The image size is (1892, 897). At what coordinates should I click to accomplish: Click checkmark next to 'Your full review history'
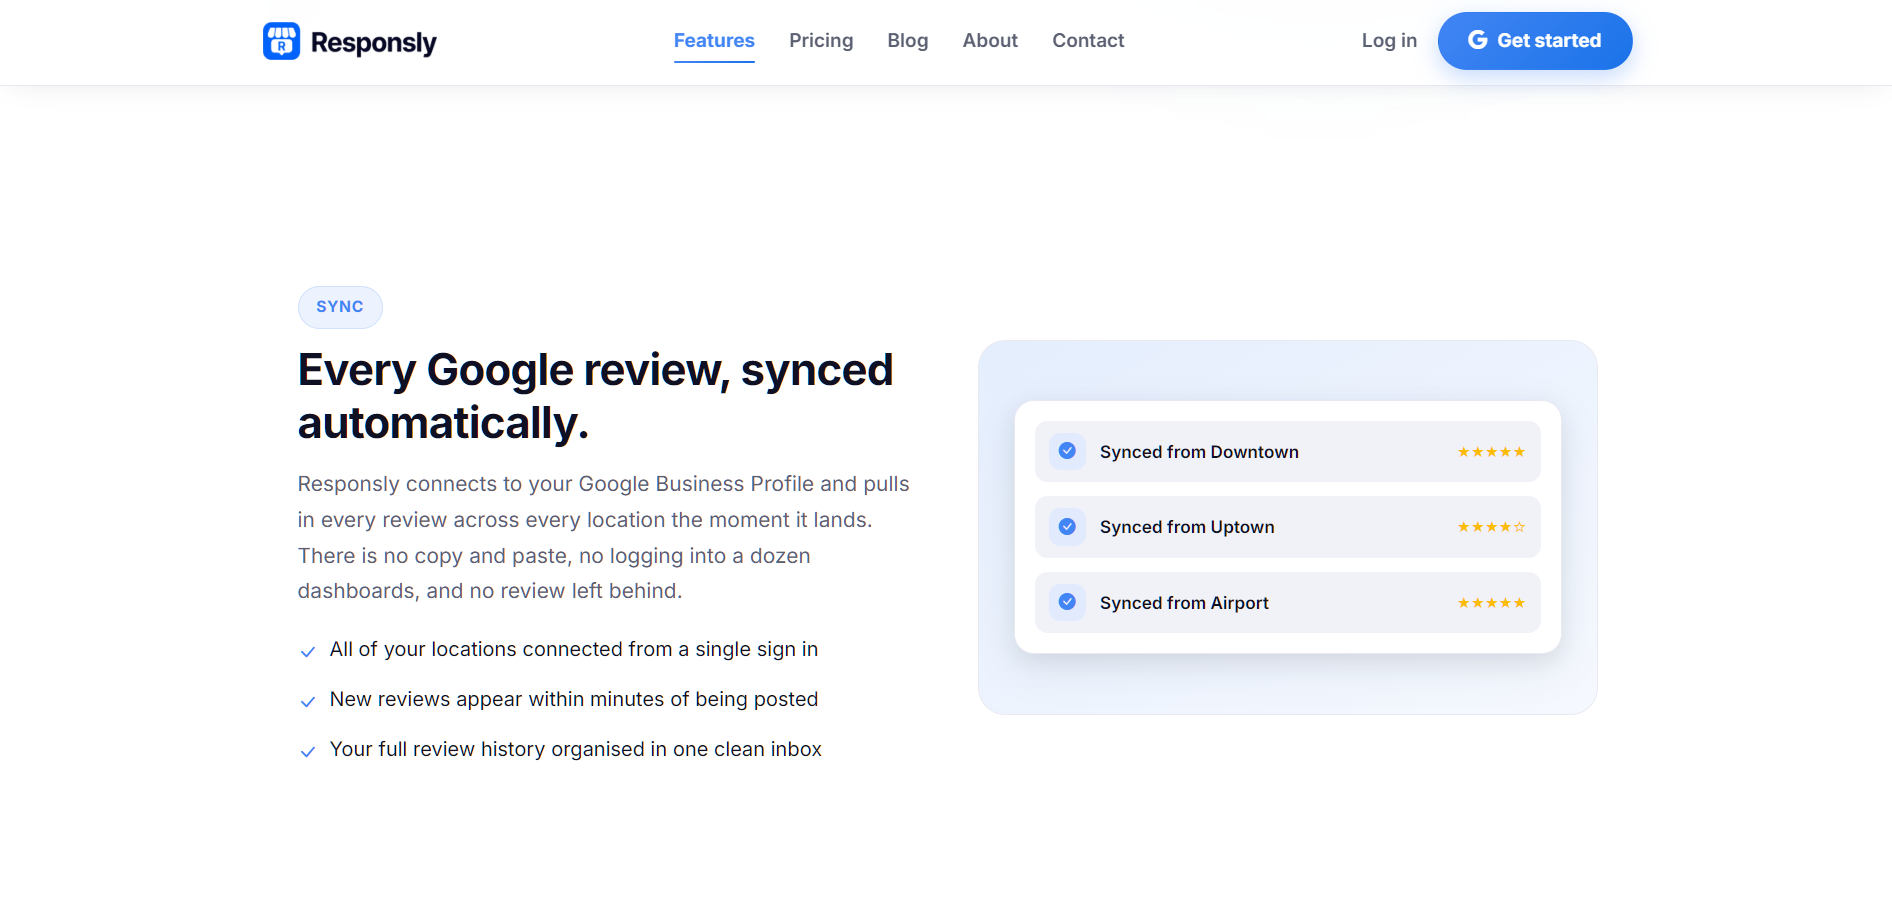(x=308, y=752)
